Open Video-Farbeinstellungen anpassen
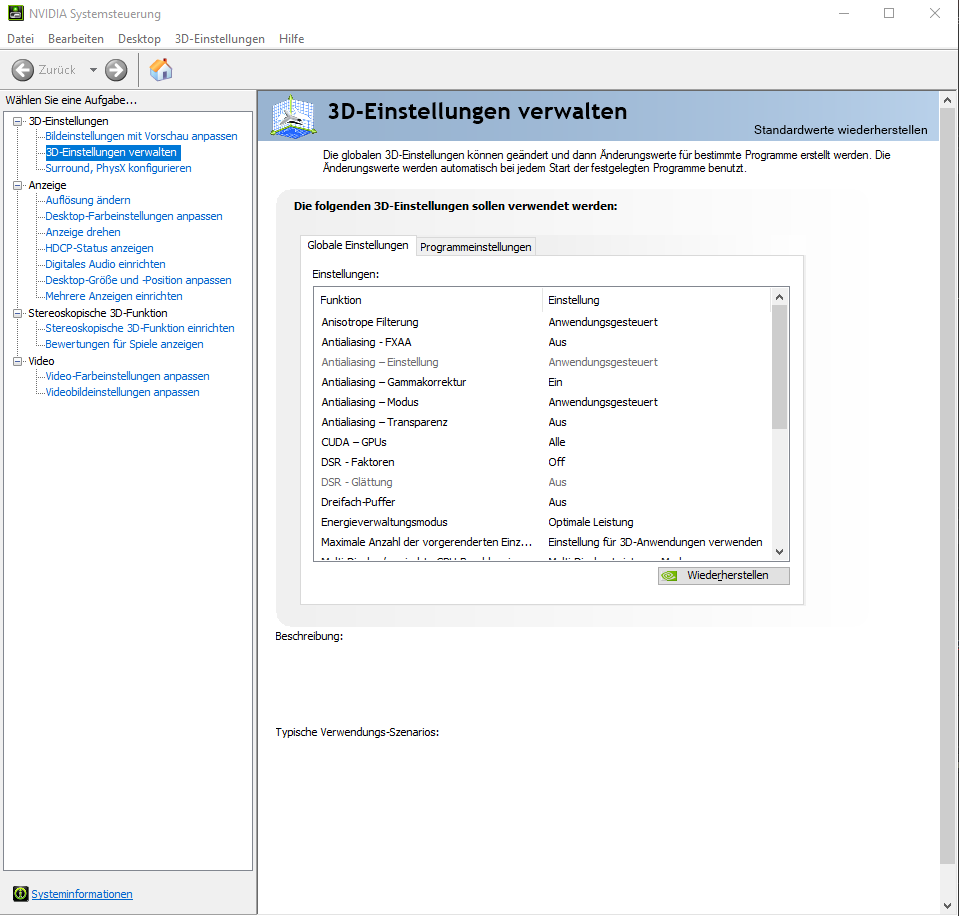 click(x=127, y=376)
